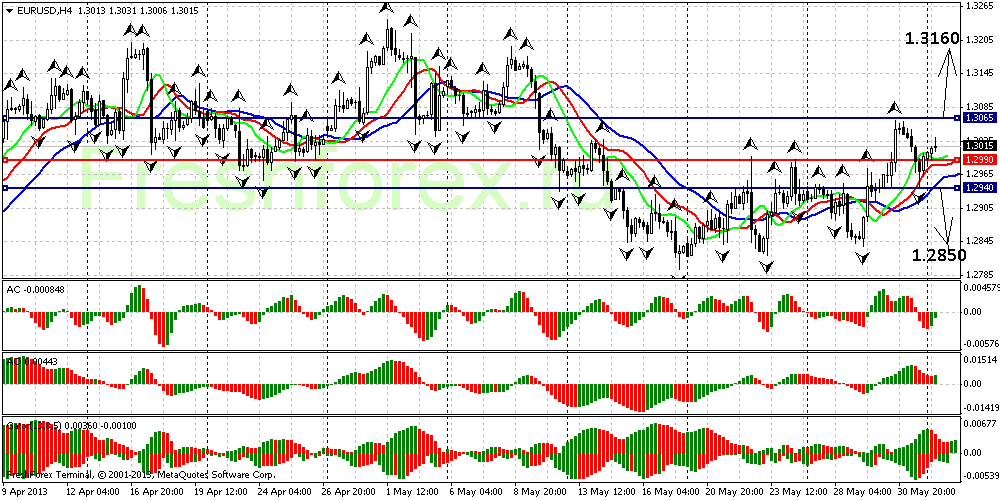Image resolution: width=1000 pixels, height=500 pixels.
Task: Click the triangle arrow before EURUSD,H4 title
Action: [9, 10]
